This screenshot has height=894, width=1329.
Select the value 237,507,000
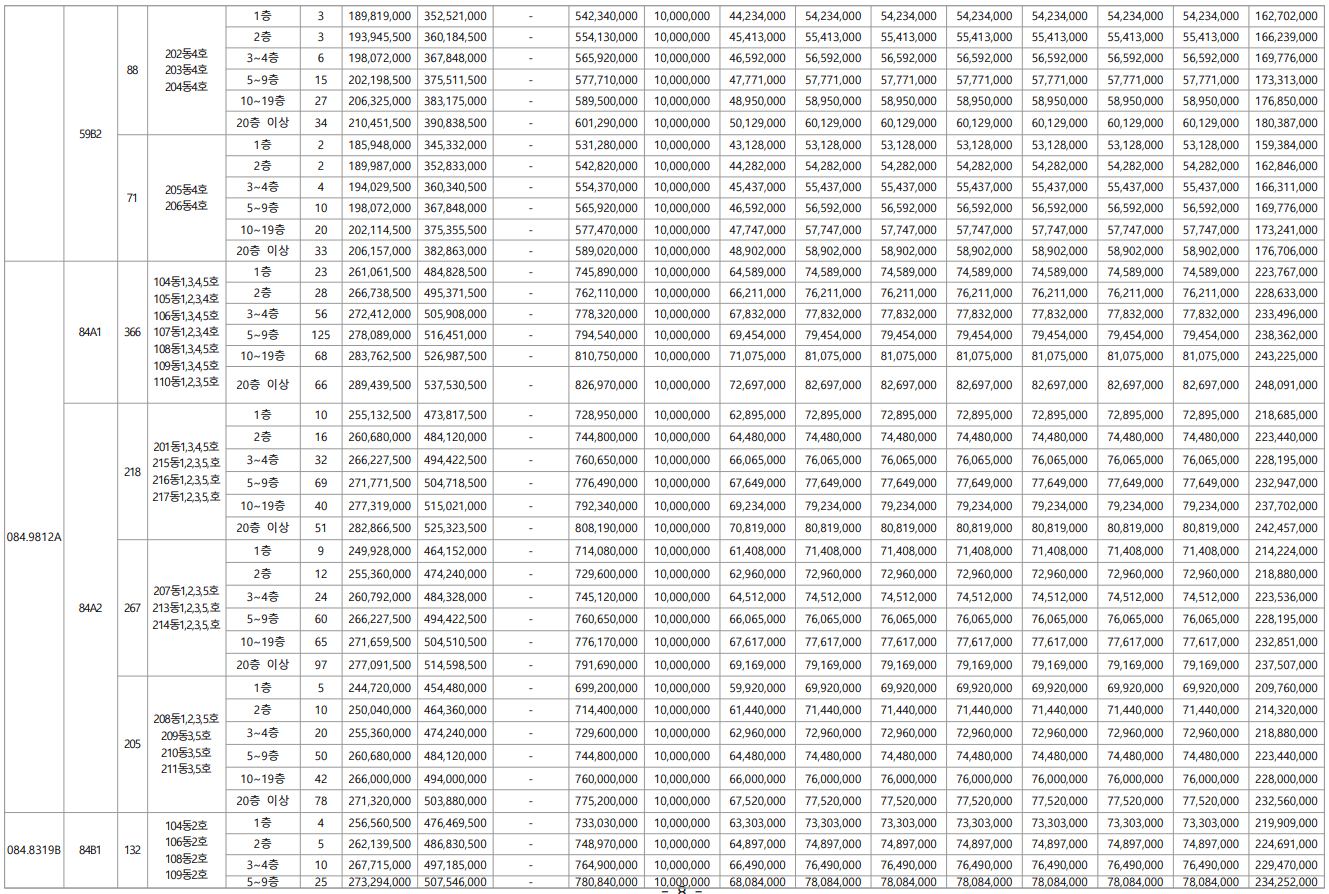pyautogui.click(x=1287, y=664)
